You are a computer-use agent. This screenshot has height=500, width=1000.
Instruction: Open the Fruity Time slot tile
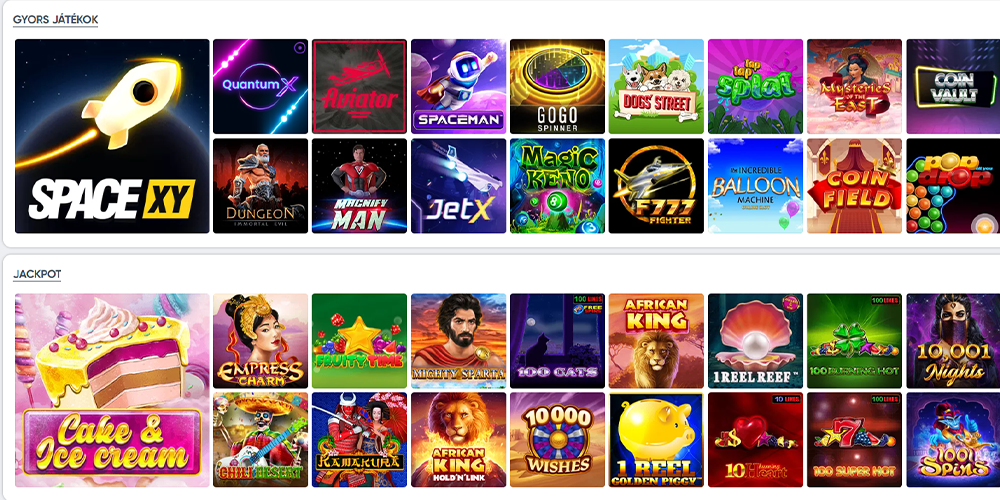click(x=359, y=341)
